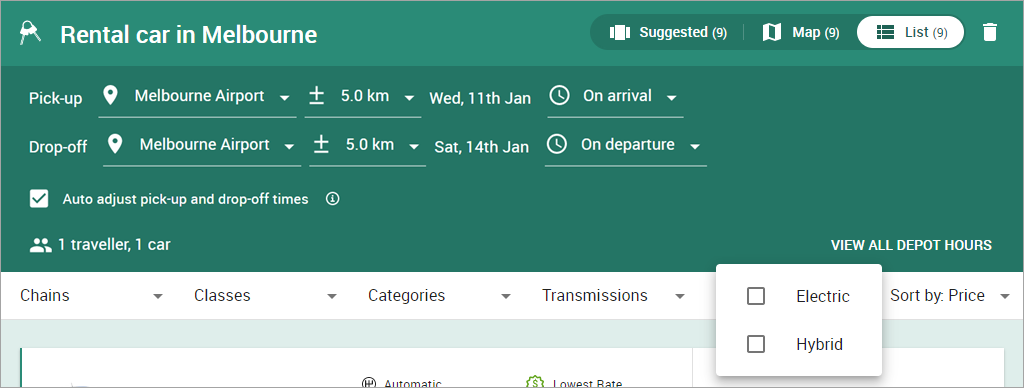This screenshot has width=1024, height=388.
Task: Click the clock icon next to On departure
Action: pos(556,144)
